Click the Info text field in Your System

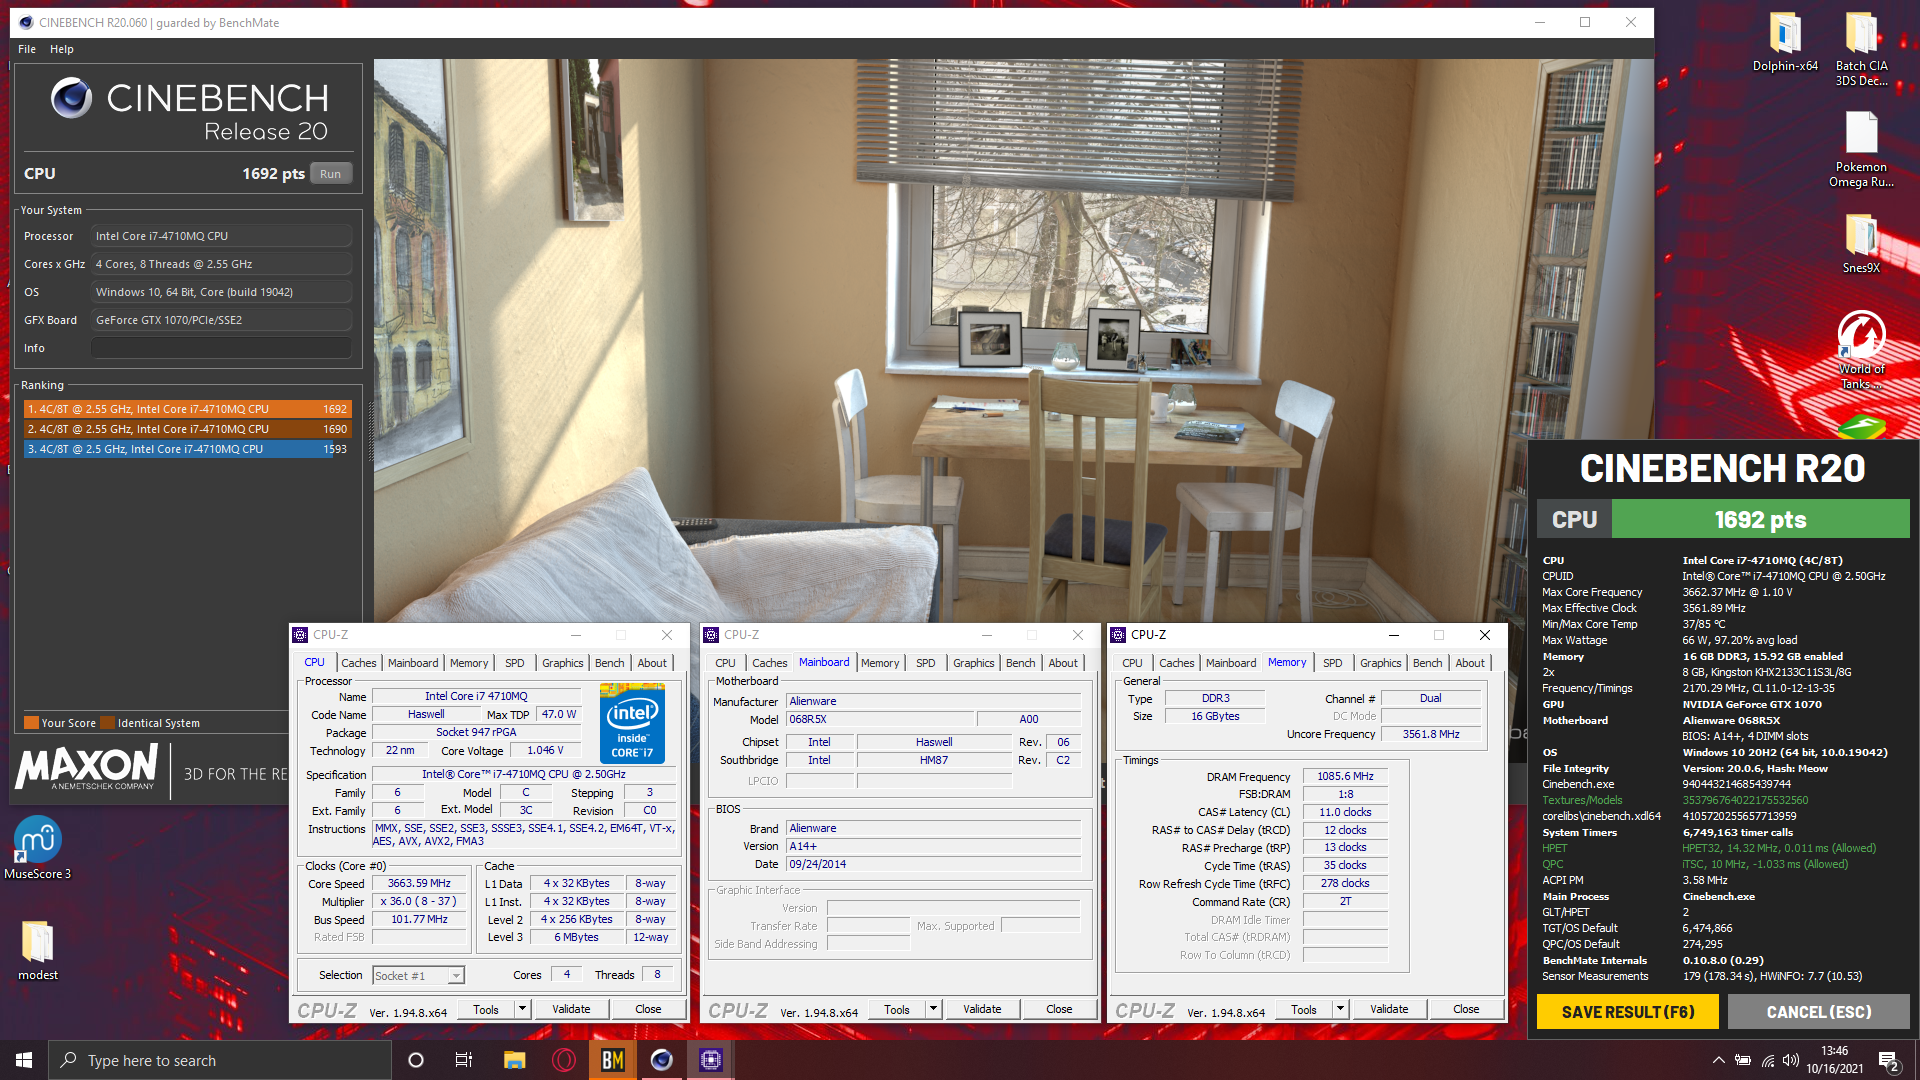tap(221, 348)
